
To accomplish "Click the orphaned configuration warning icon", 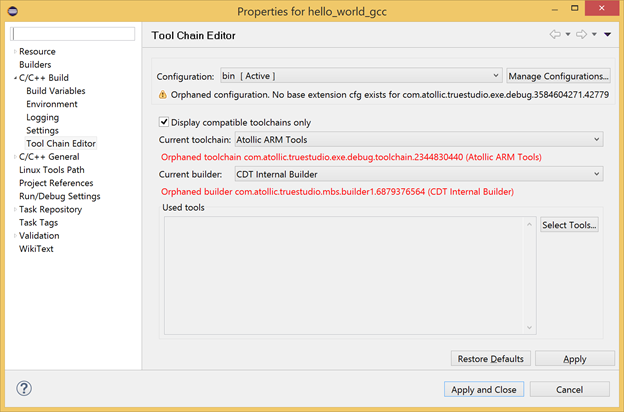I will pos(162,95).
